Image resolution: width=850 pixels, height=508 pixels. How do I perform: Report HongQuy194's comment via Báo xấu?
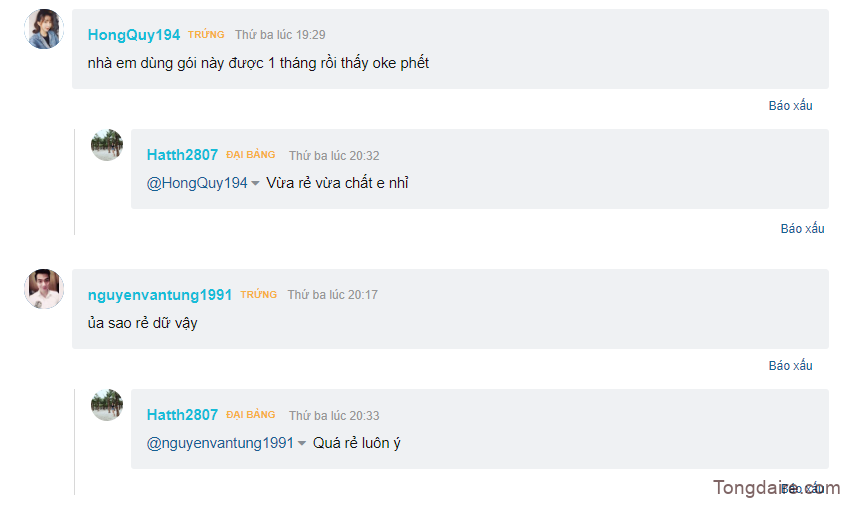[790, 106]
